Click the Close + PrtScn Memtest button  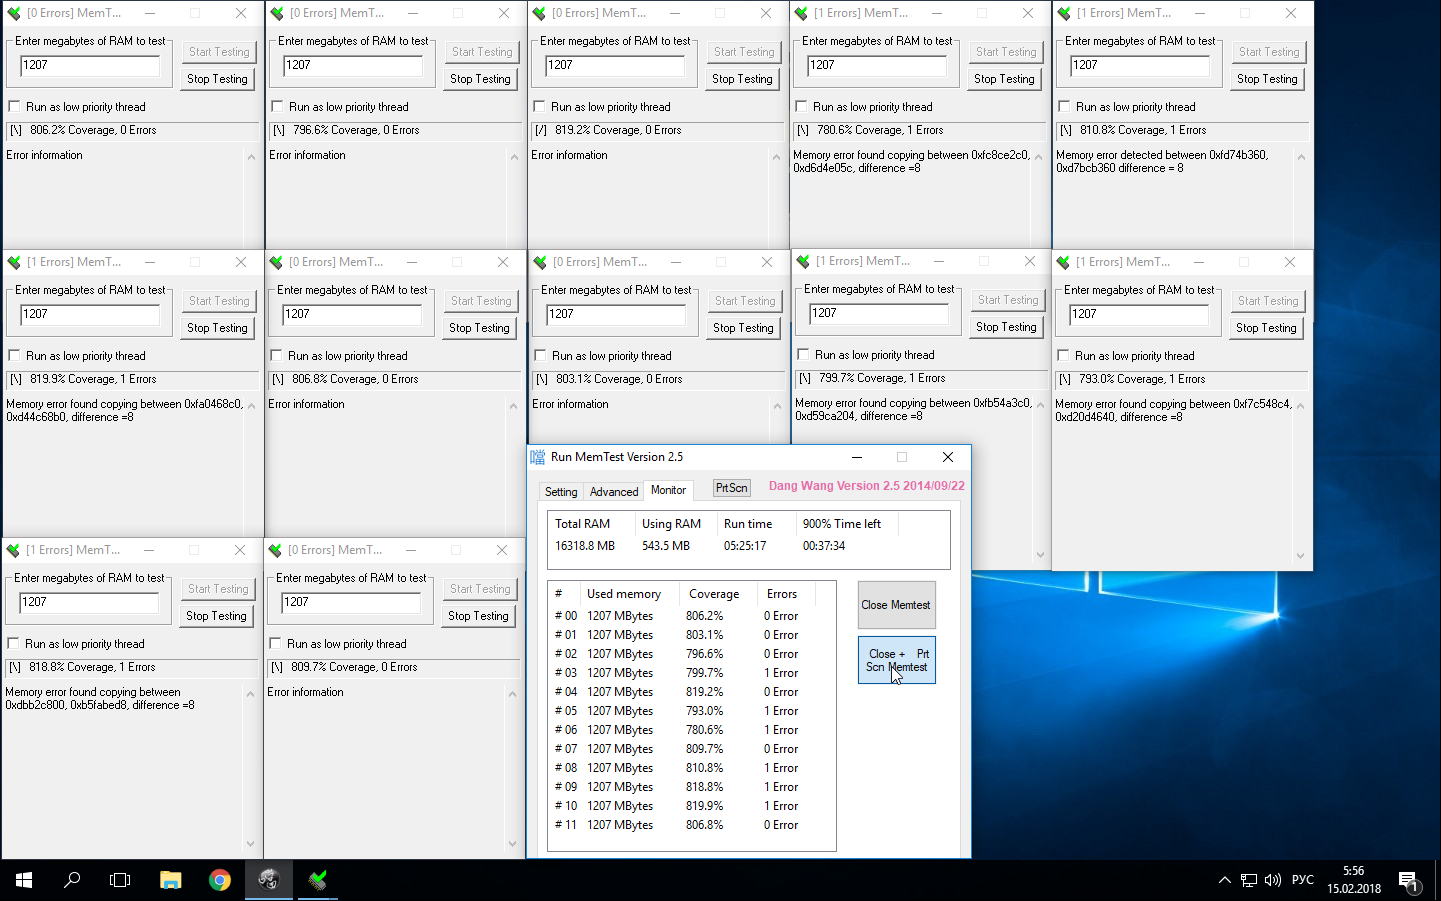click(x=897, y=660)
